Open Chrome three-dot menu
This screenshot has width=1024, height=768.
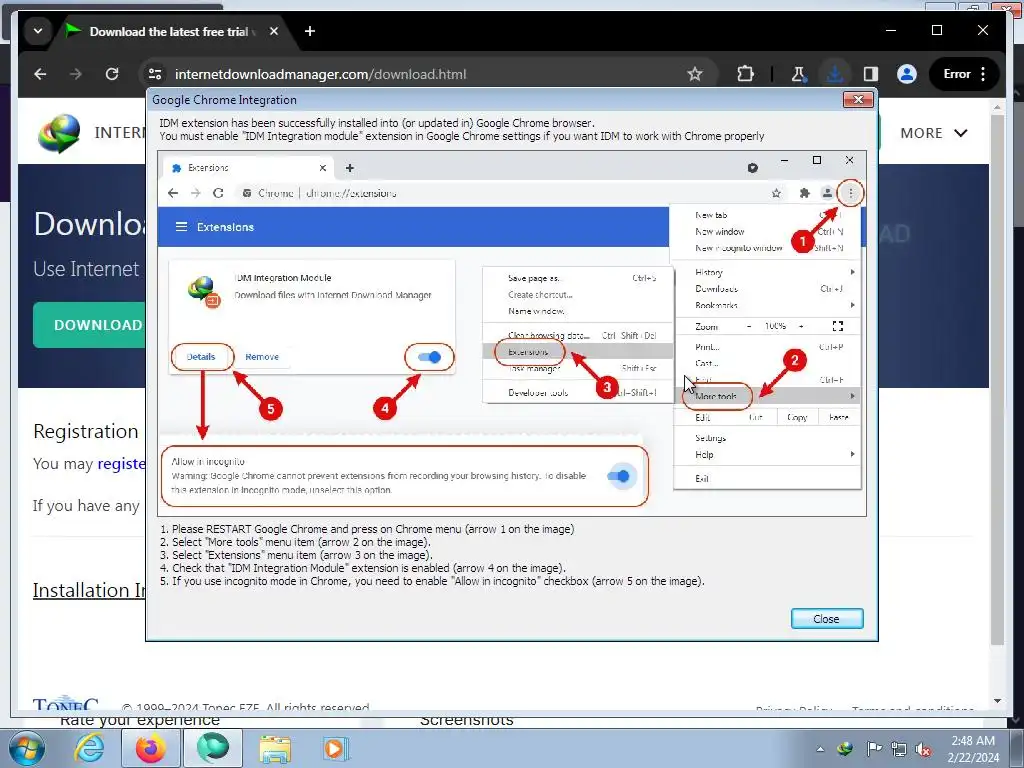[x=983, y=74]
